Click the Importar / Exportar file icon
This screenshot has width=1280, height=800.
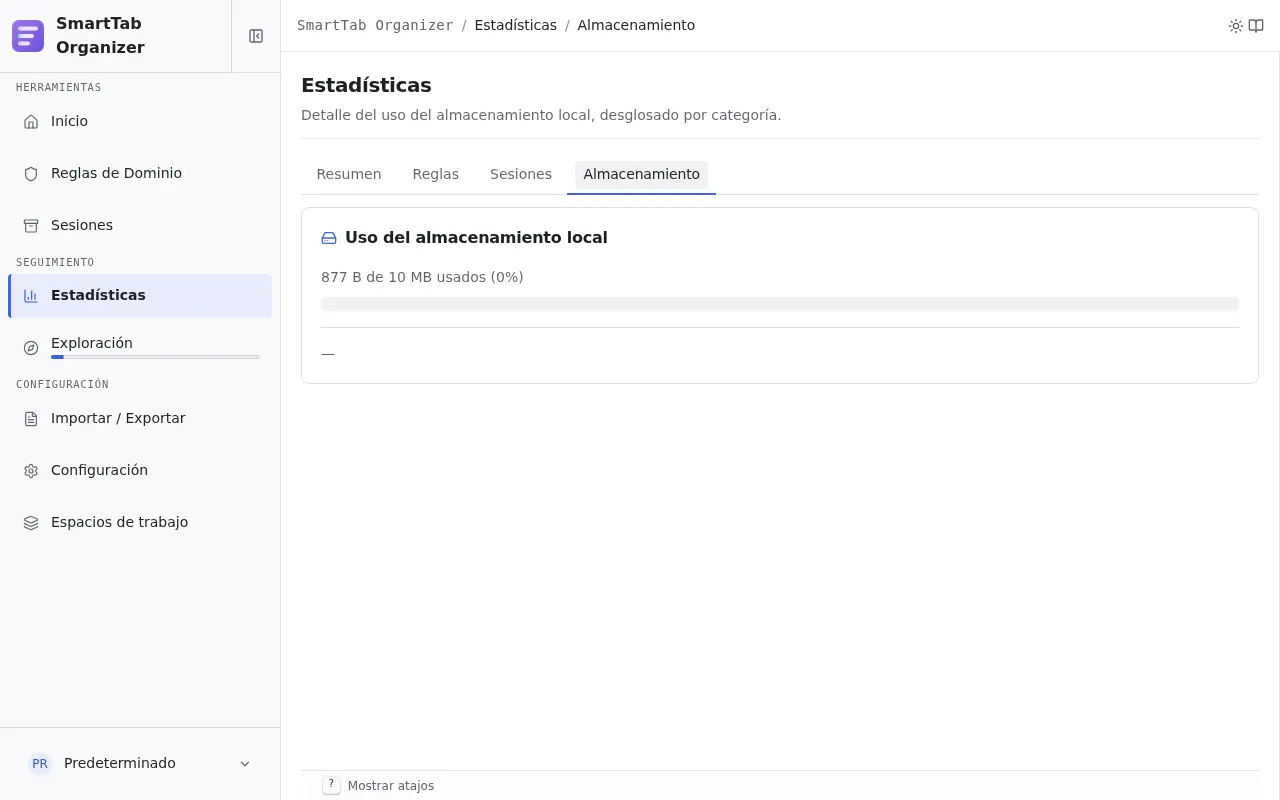pos(31,418)
